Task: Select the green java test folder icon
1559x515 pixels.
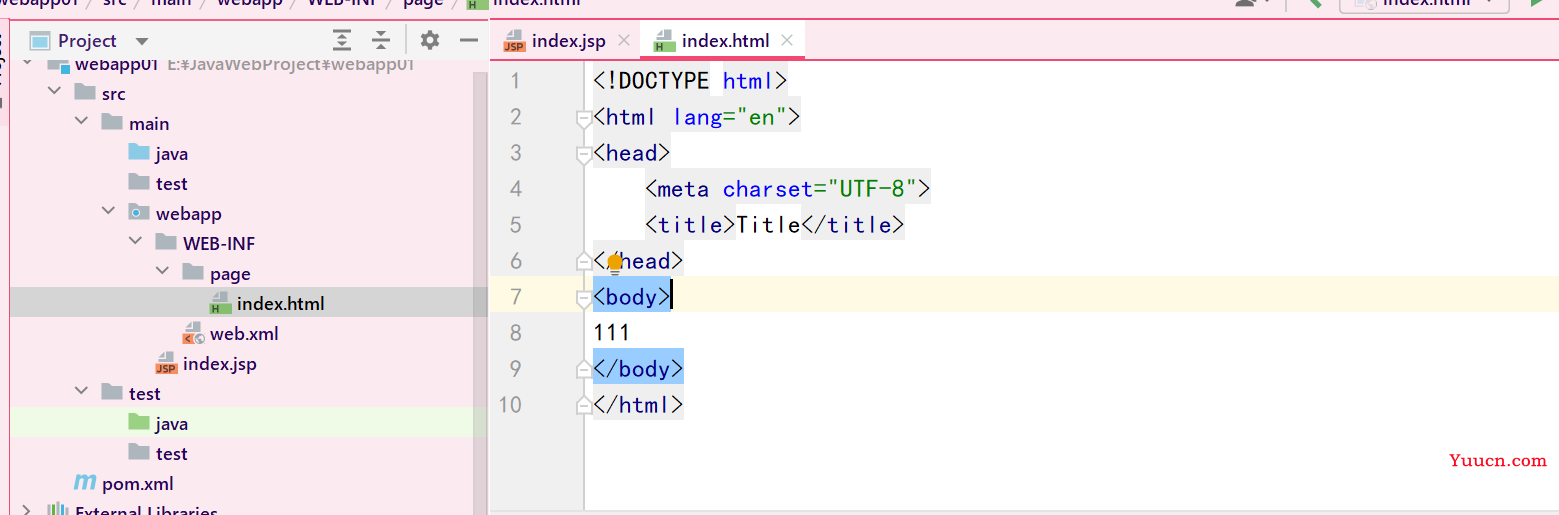Action: click(x=139, y=423)
